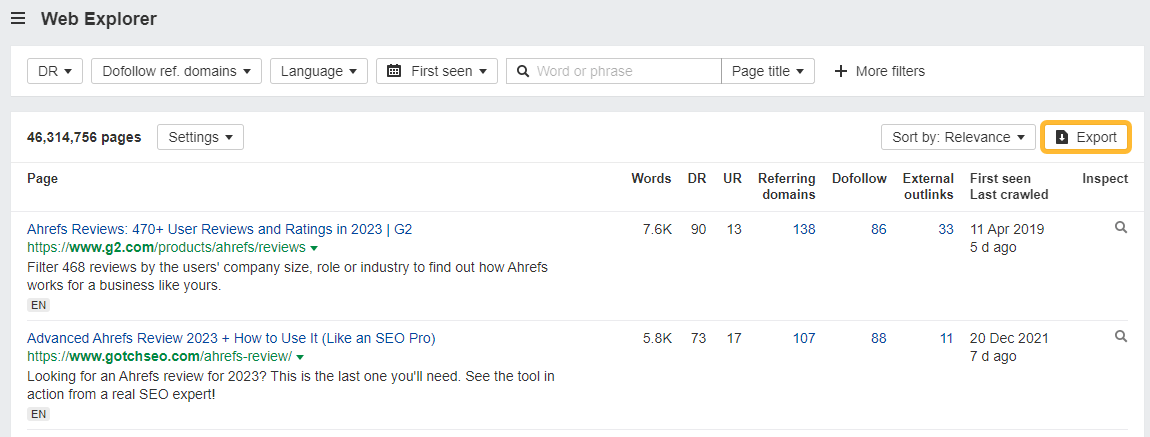1150x437 pixels.
Task: Open the Language filter dropdown
Action: point(319,71)
